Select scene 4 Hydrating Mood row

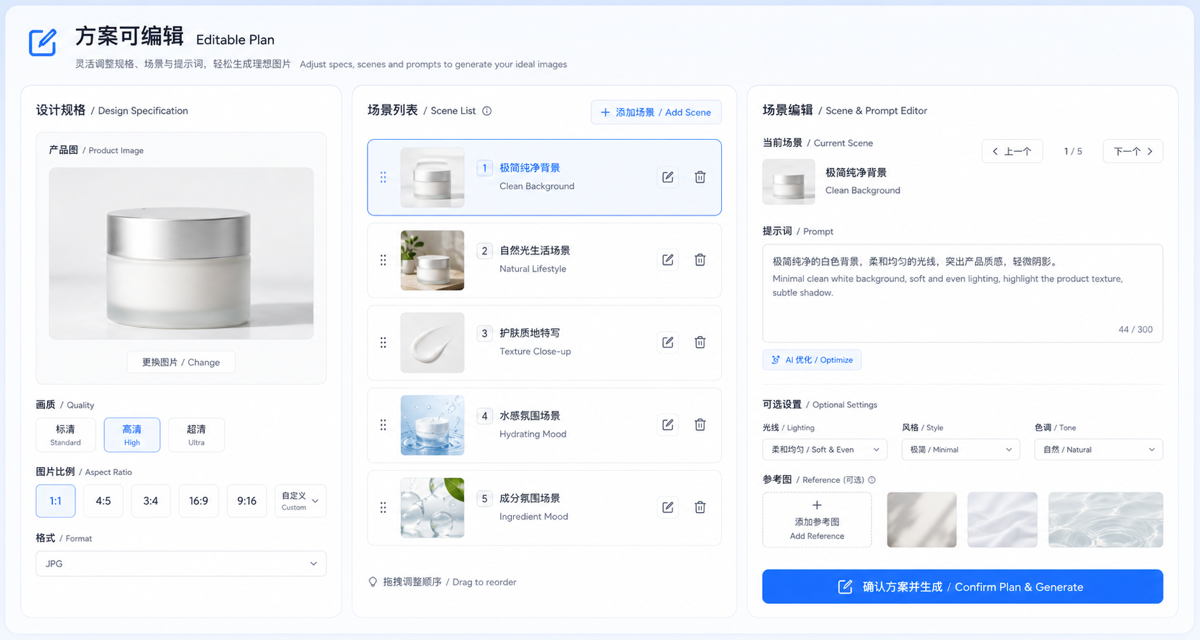(x=544, y=425)
